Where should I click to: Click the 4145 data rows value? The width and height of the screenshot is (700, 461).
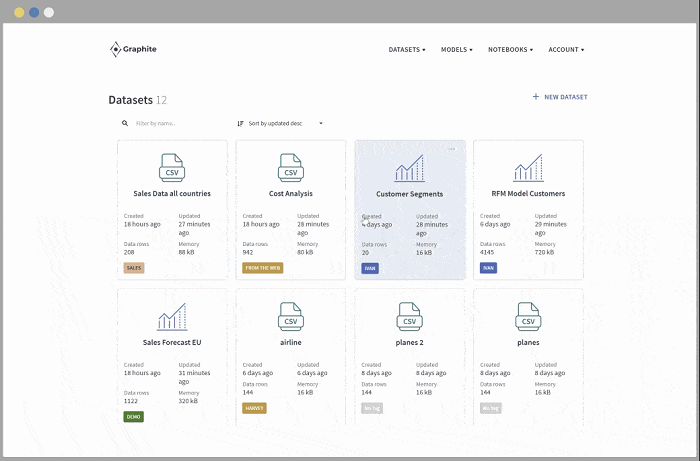487,252
